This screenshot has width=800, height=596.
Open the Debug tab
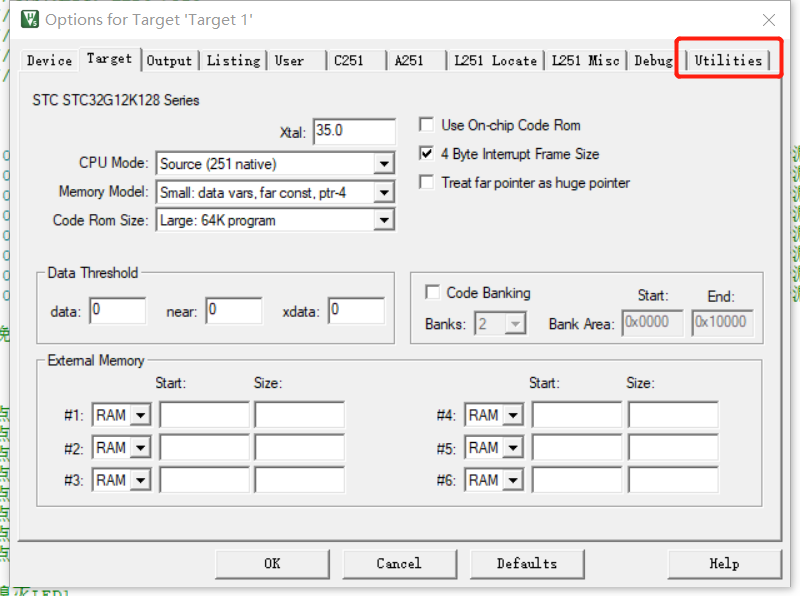coord(653,61)
